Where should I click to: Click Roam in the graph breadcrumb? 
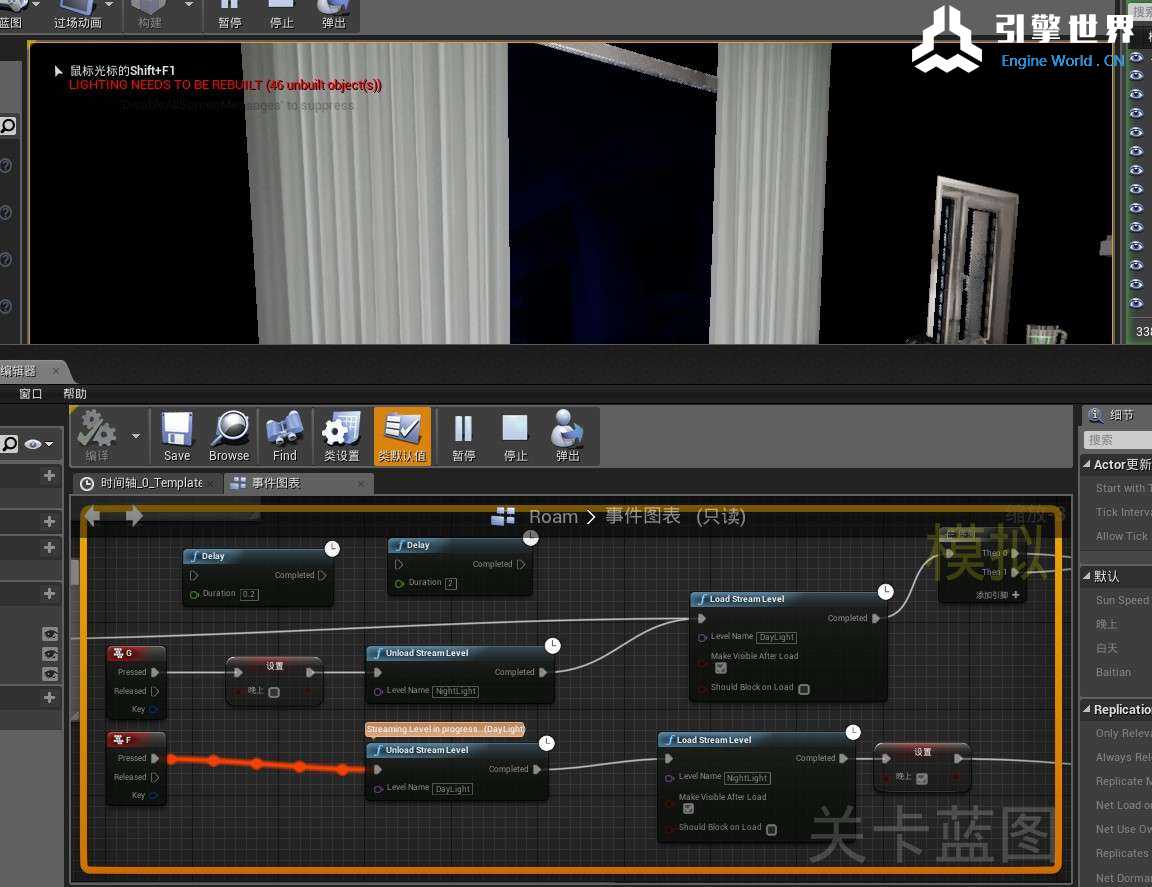click(553, 517)
